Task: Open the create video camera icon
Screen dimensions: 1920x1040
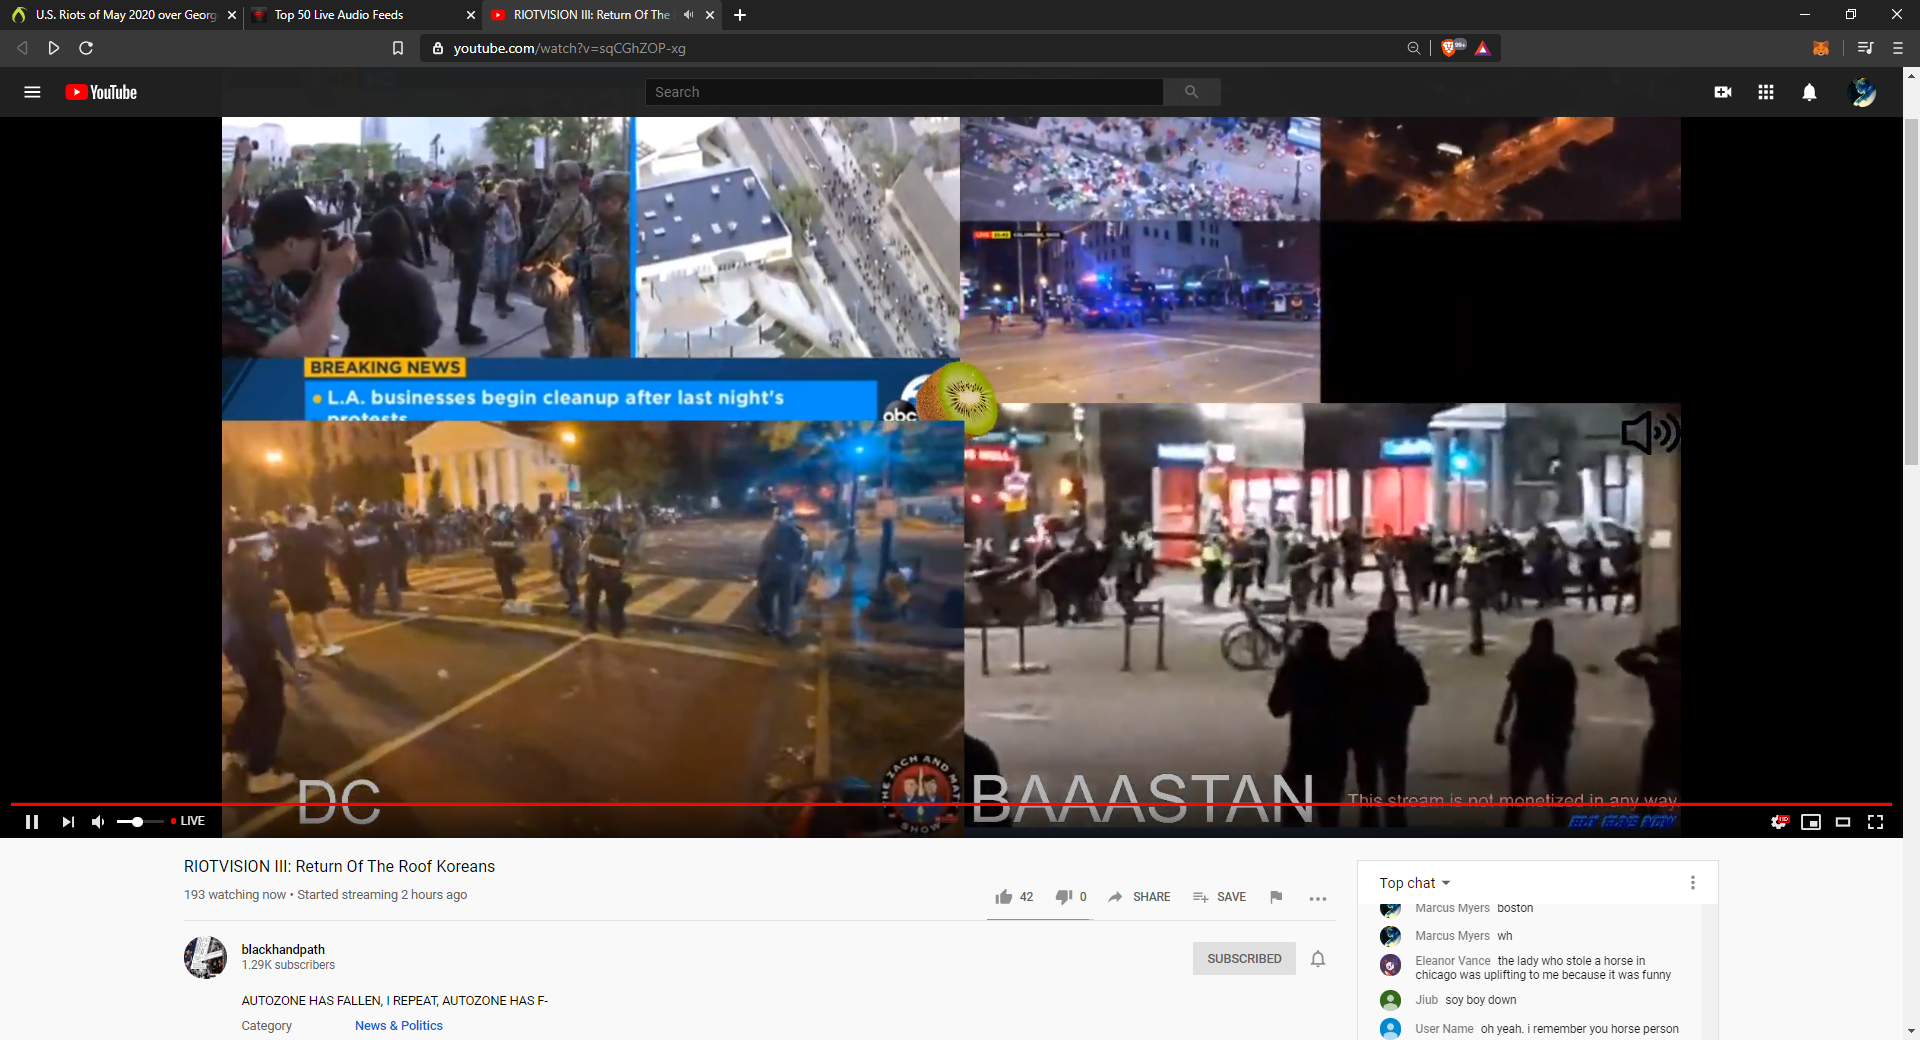Action: (x=1723, y=92)
